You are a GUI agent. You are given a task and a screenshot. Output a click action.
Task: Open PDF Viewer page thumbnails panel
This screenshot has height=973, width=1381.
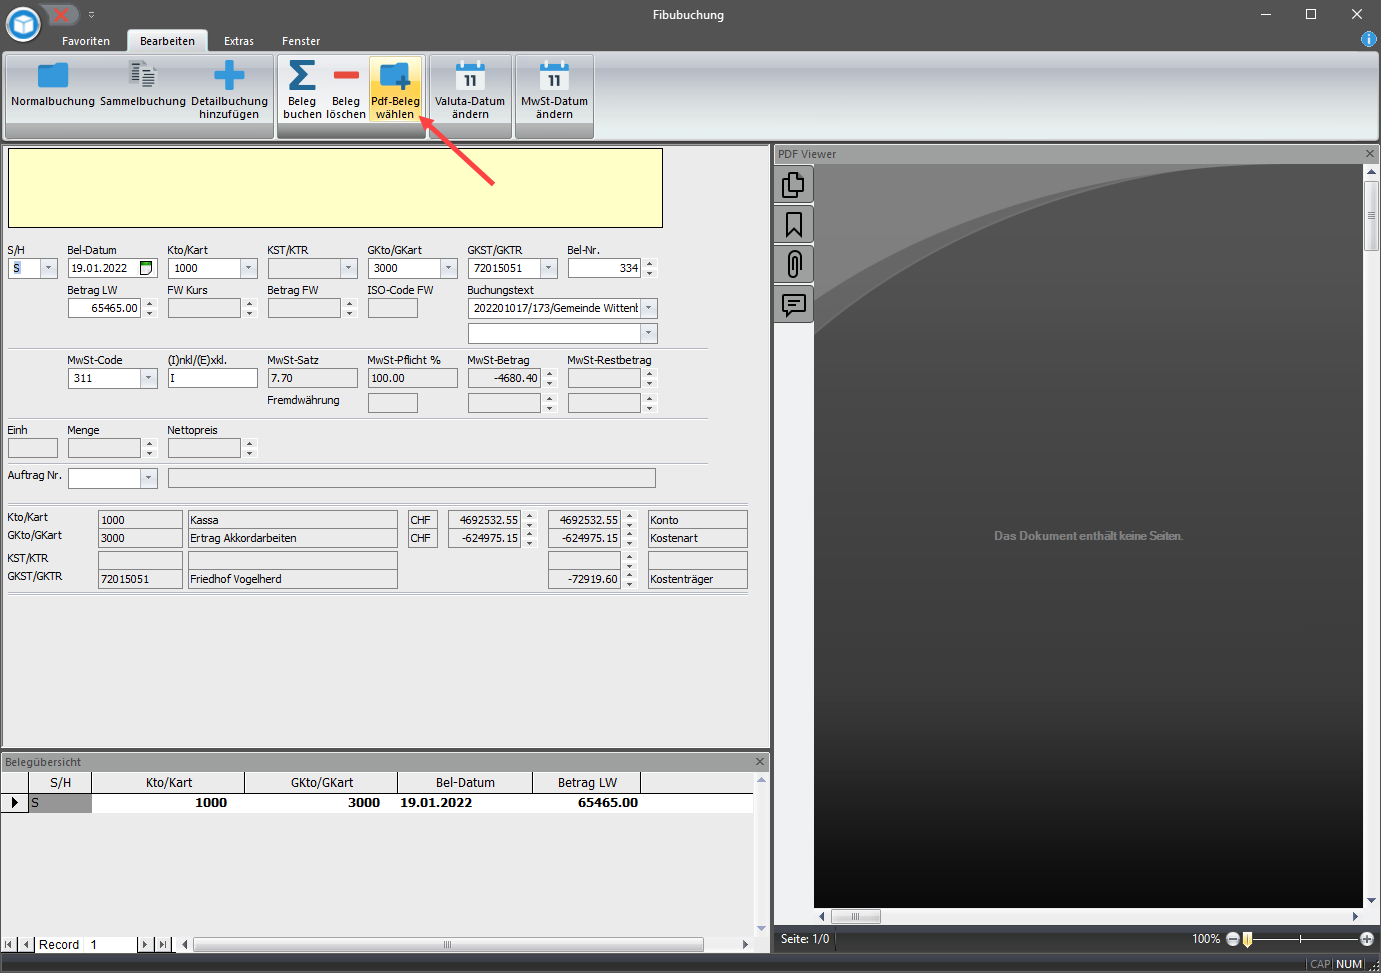point(793,185)
